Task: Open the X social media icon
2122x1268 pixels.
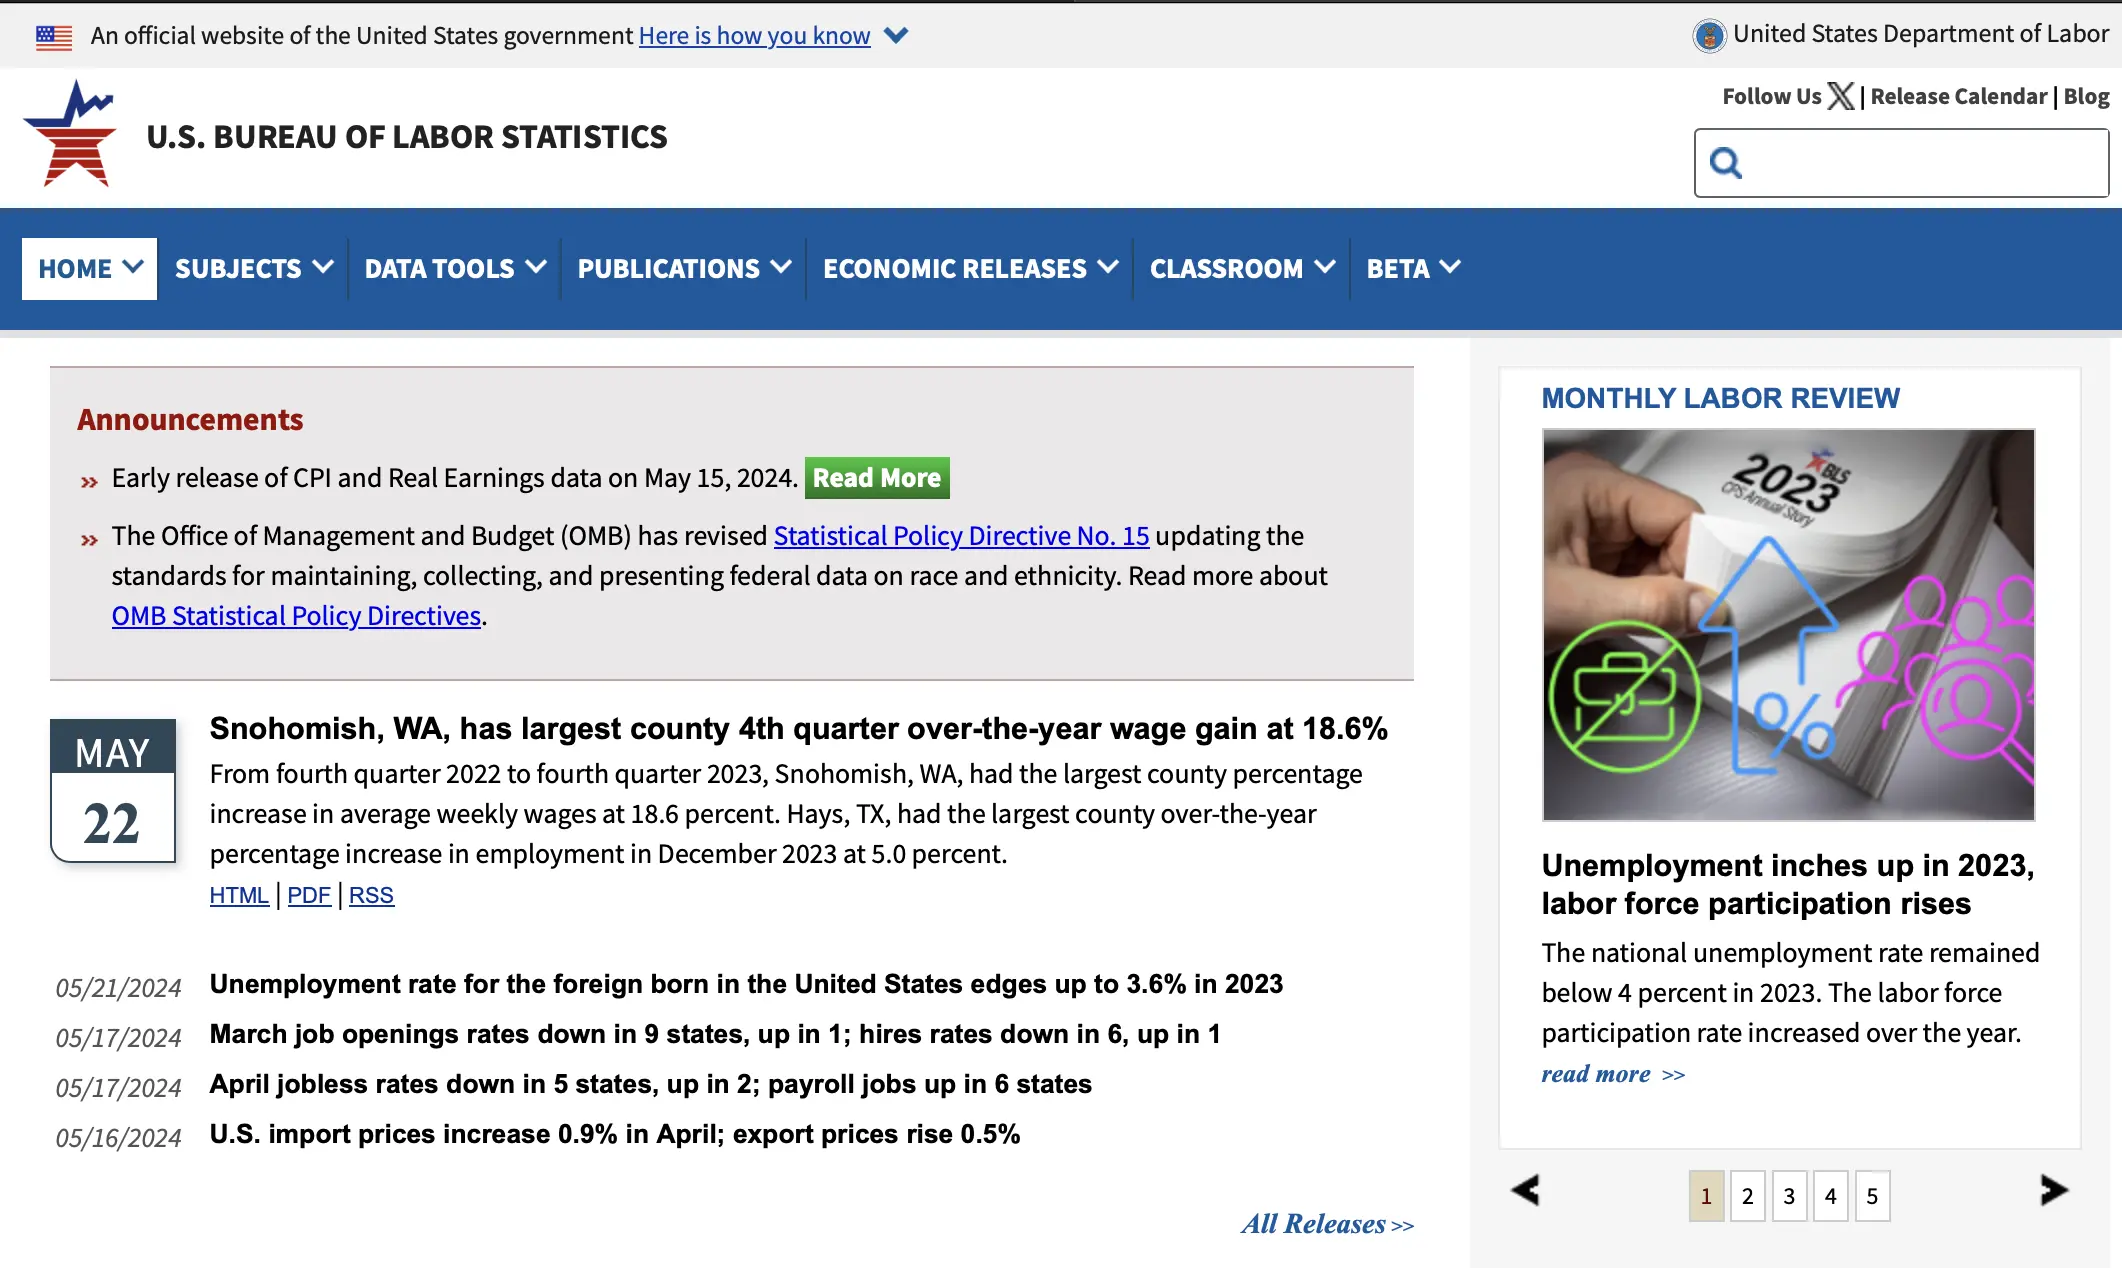Action: [1840, 96]
